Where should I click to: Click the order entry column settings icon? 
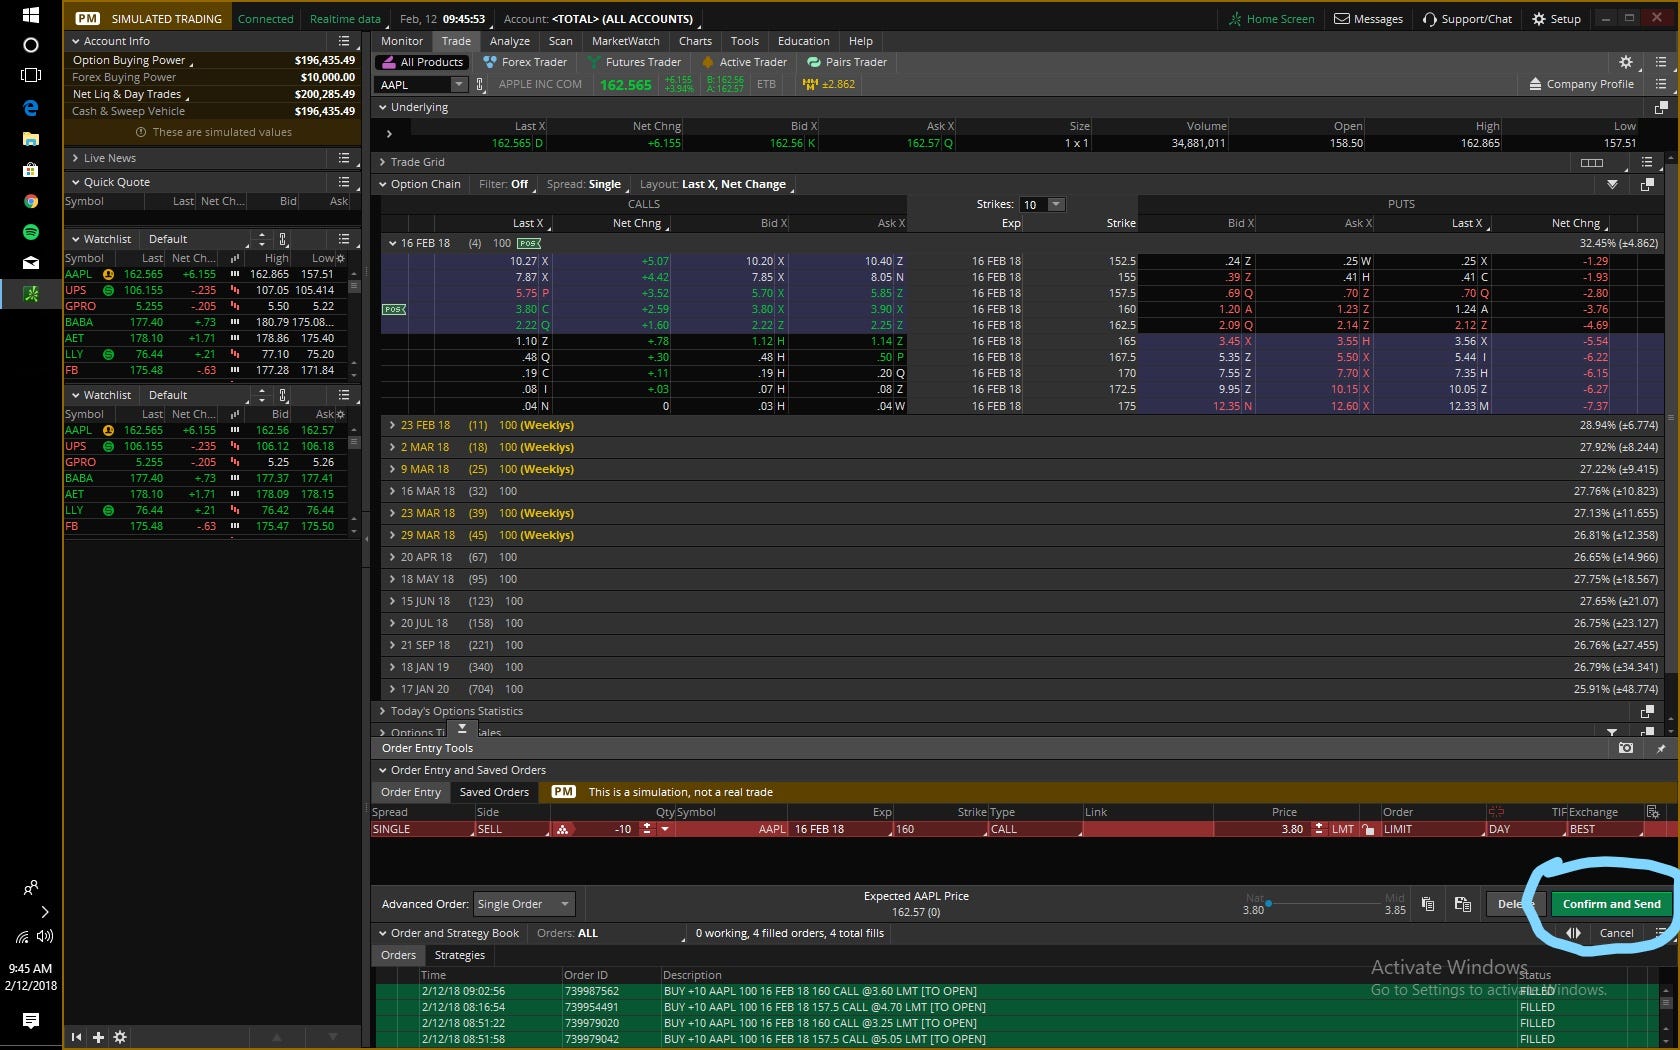(1653, 812)
